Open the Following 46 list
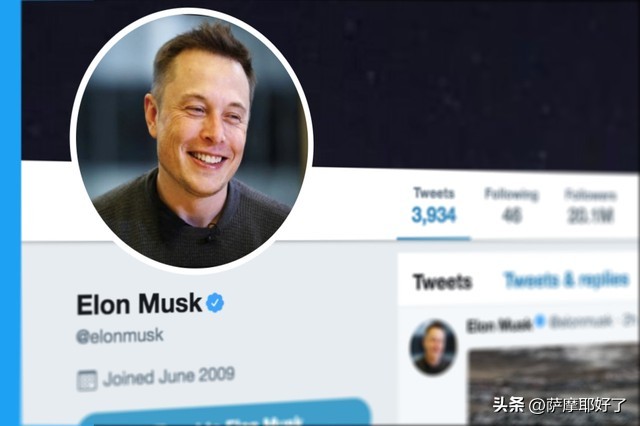Screen dimensions: 640x426 (x=511, y=206)
